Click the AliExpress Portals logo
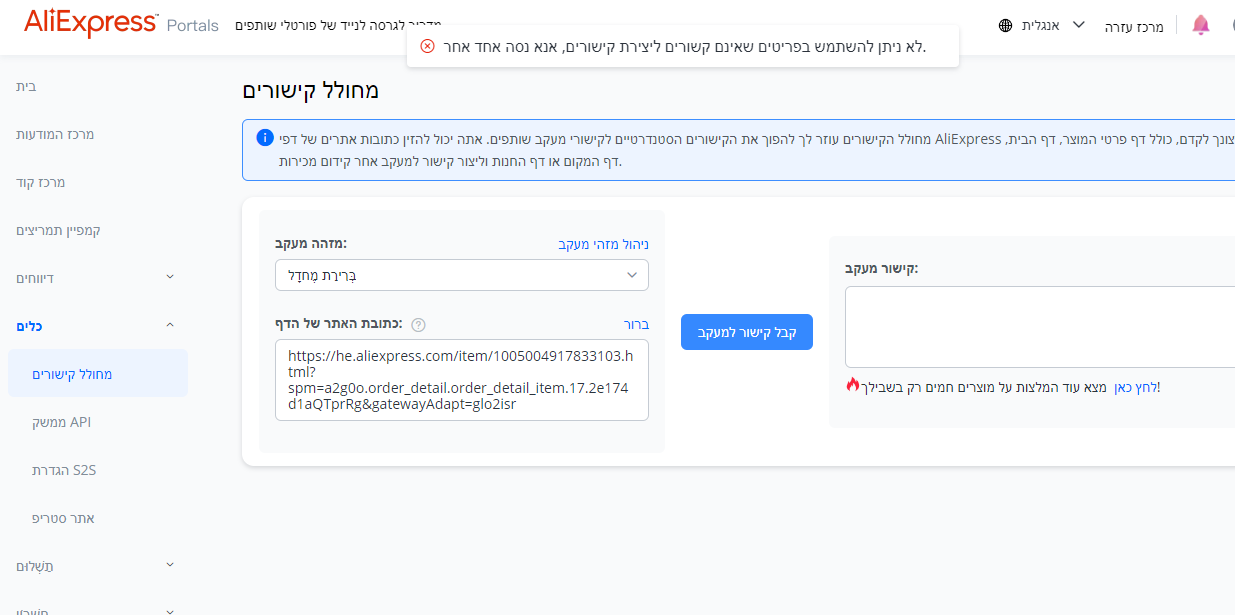The image size is (1235, 615). click(x=121, y=23)
